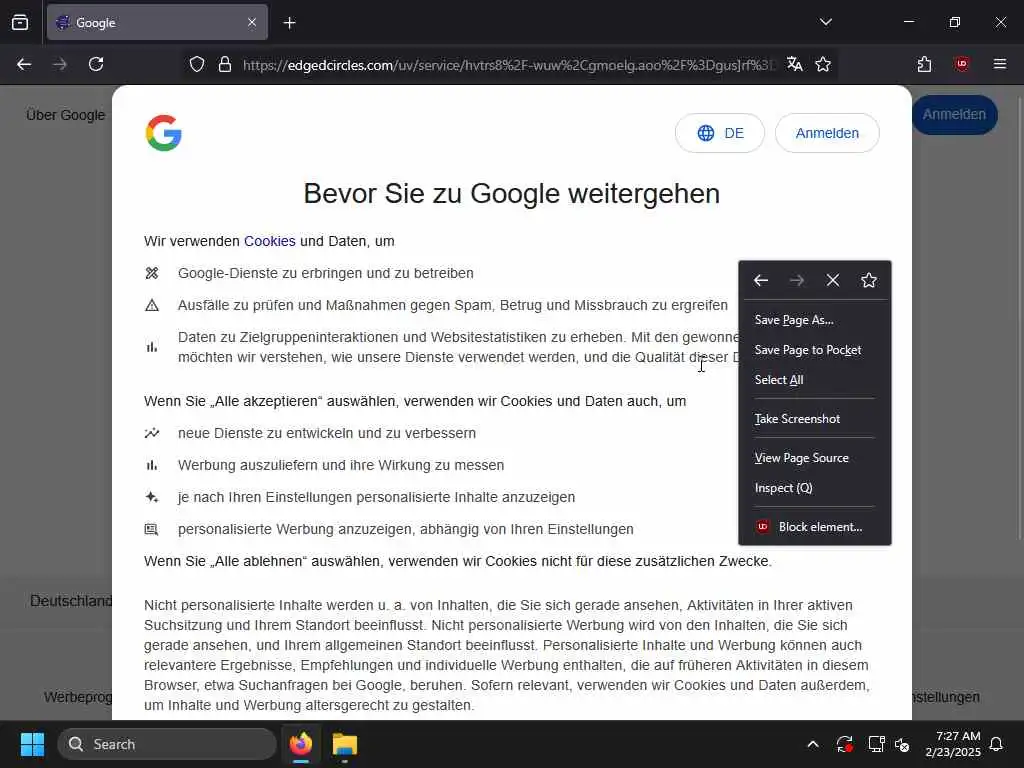Open the Windows Start menu
1024x768 pixels.
32,744
